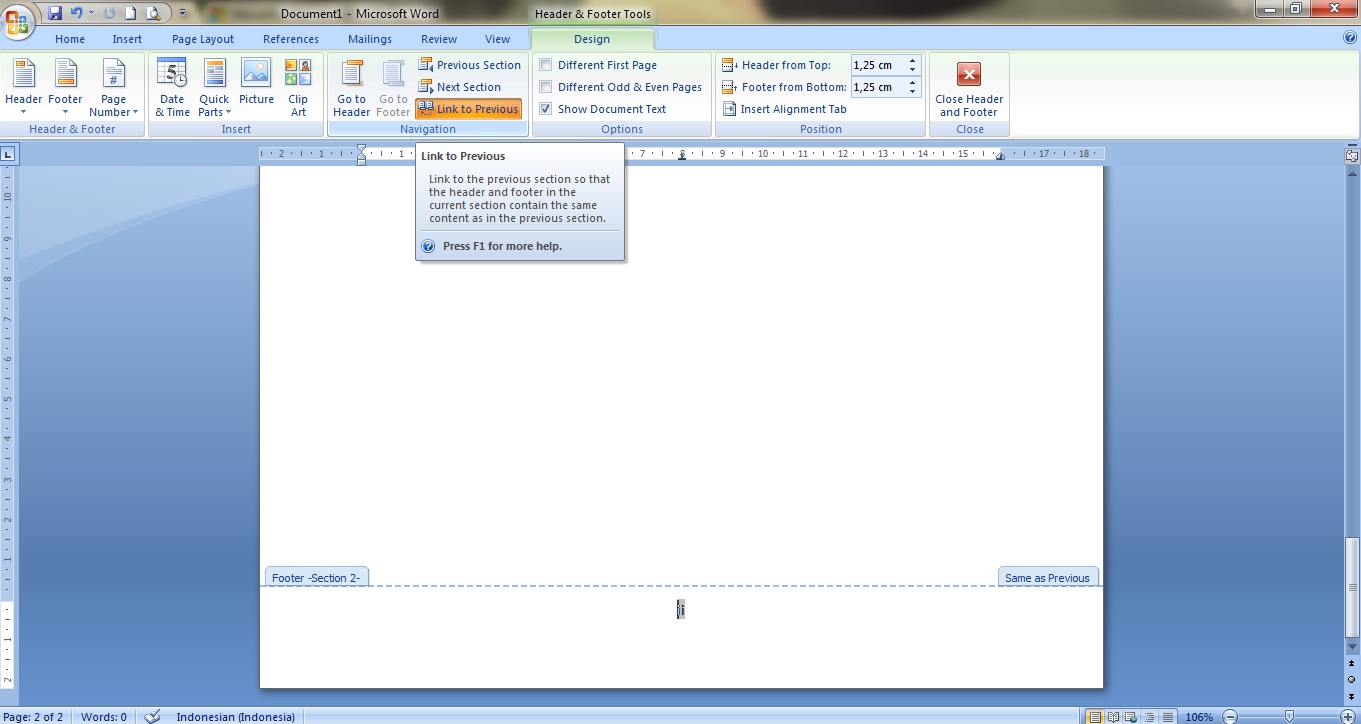The width and height of the screenshot is (1361, 724).
Task: Edit the Footer from Bottom field
Action: (x=878, y=87)
